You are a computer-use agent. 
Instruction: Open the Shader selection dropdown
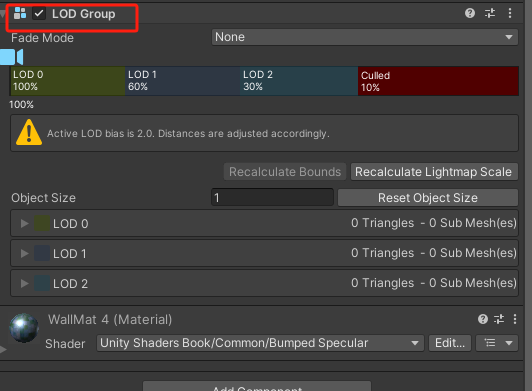pos(260,343)
